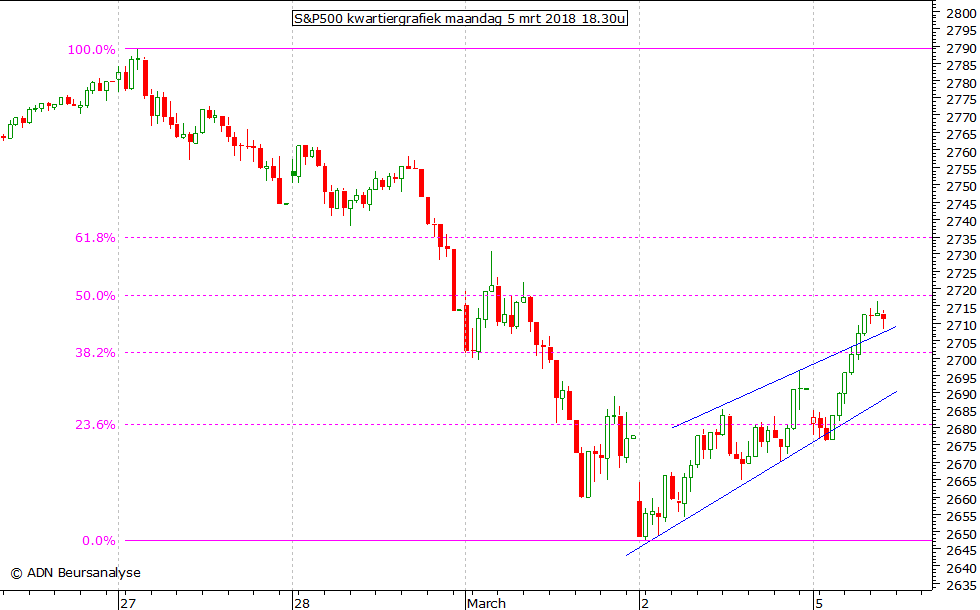Click the 38.2% Fibonacci level label
Image resolution: width=980 pixels, height=610 pixels.
(95, 352)
